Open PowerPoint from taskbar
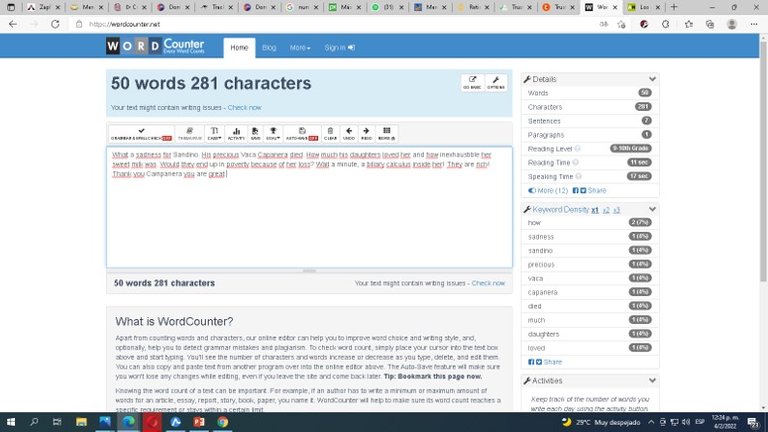Viewport: 768px width, 432px height. coord(199,422)
